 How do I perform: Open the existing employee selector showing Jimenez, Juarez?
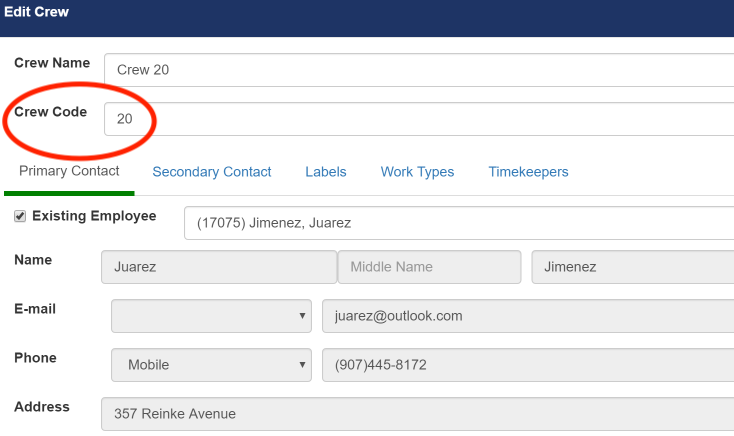pyautogui.click(x=458, y=223)
